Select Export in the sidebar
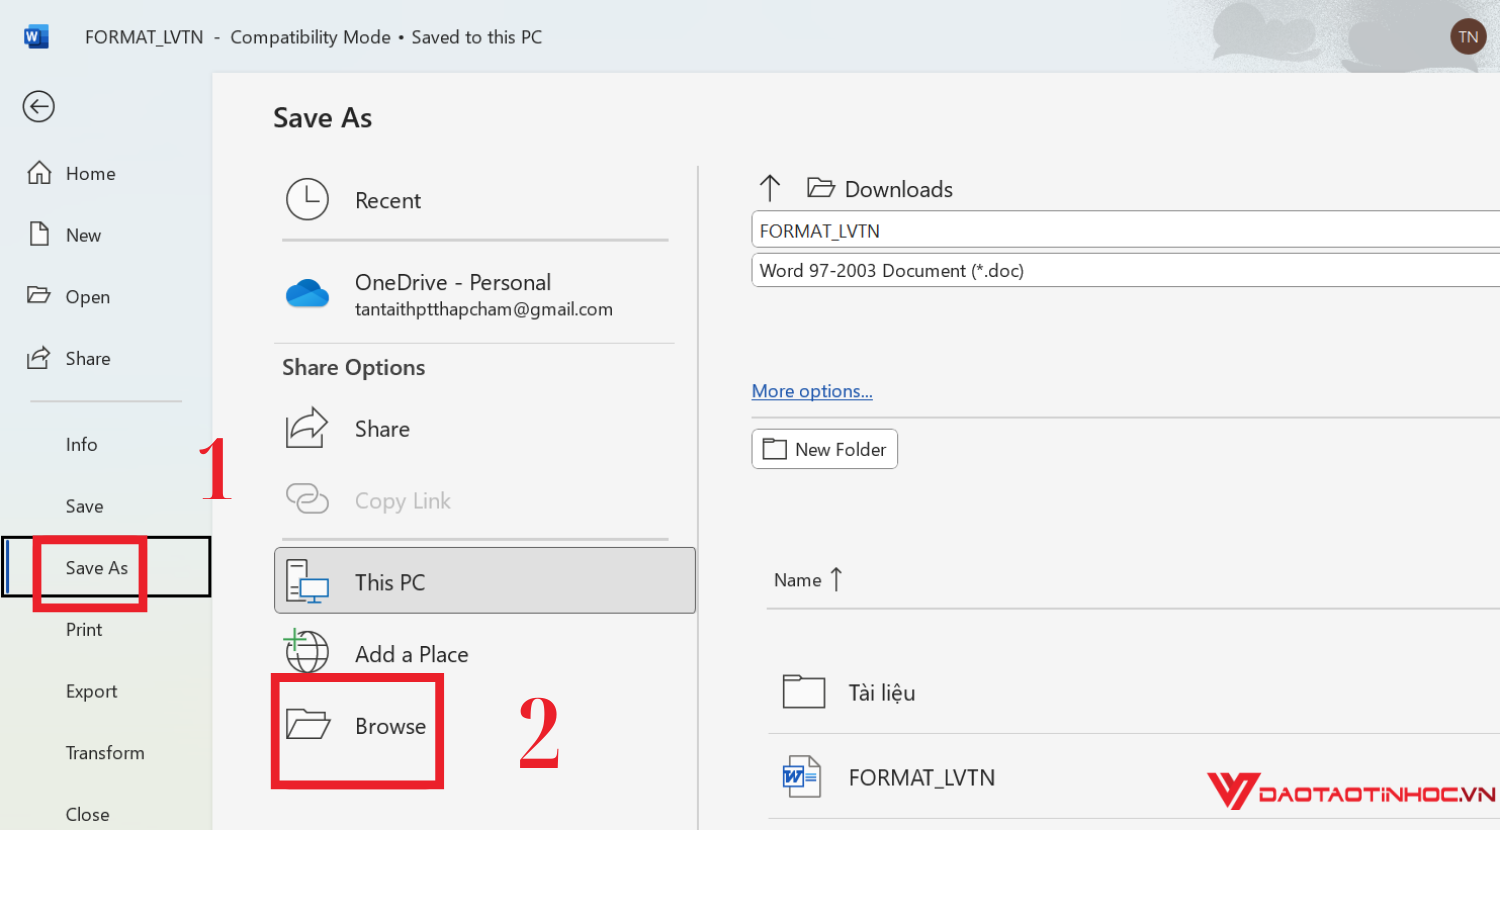This screenshot has height=900, width=1500. click(x=91, y=691)
